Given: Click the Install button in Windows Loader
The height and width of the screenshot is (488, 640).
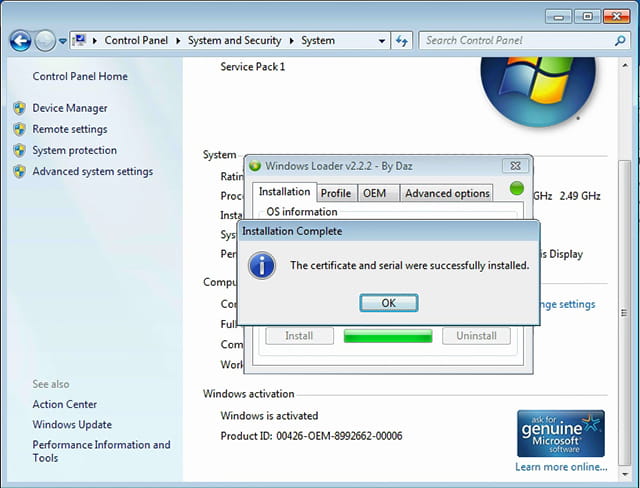Looking at the screenshot, I should pyautogui.click(x=299, y=336).
